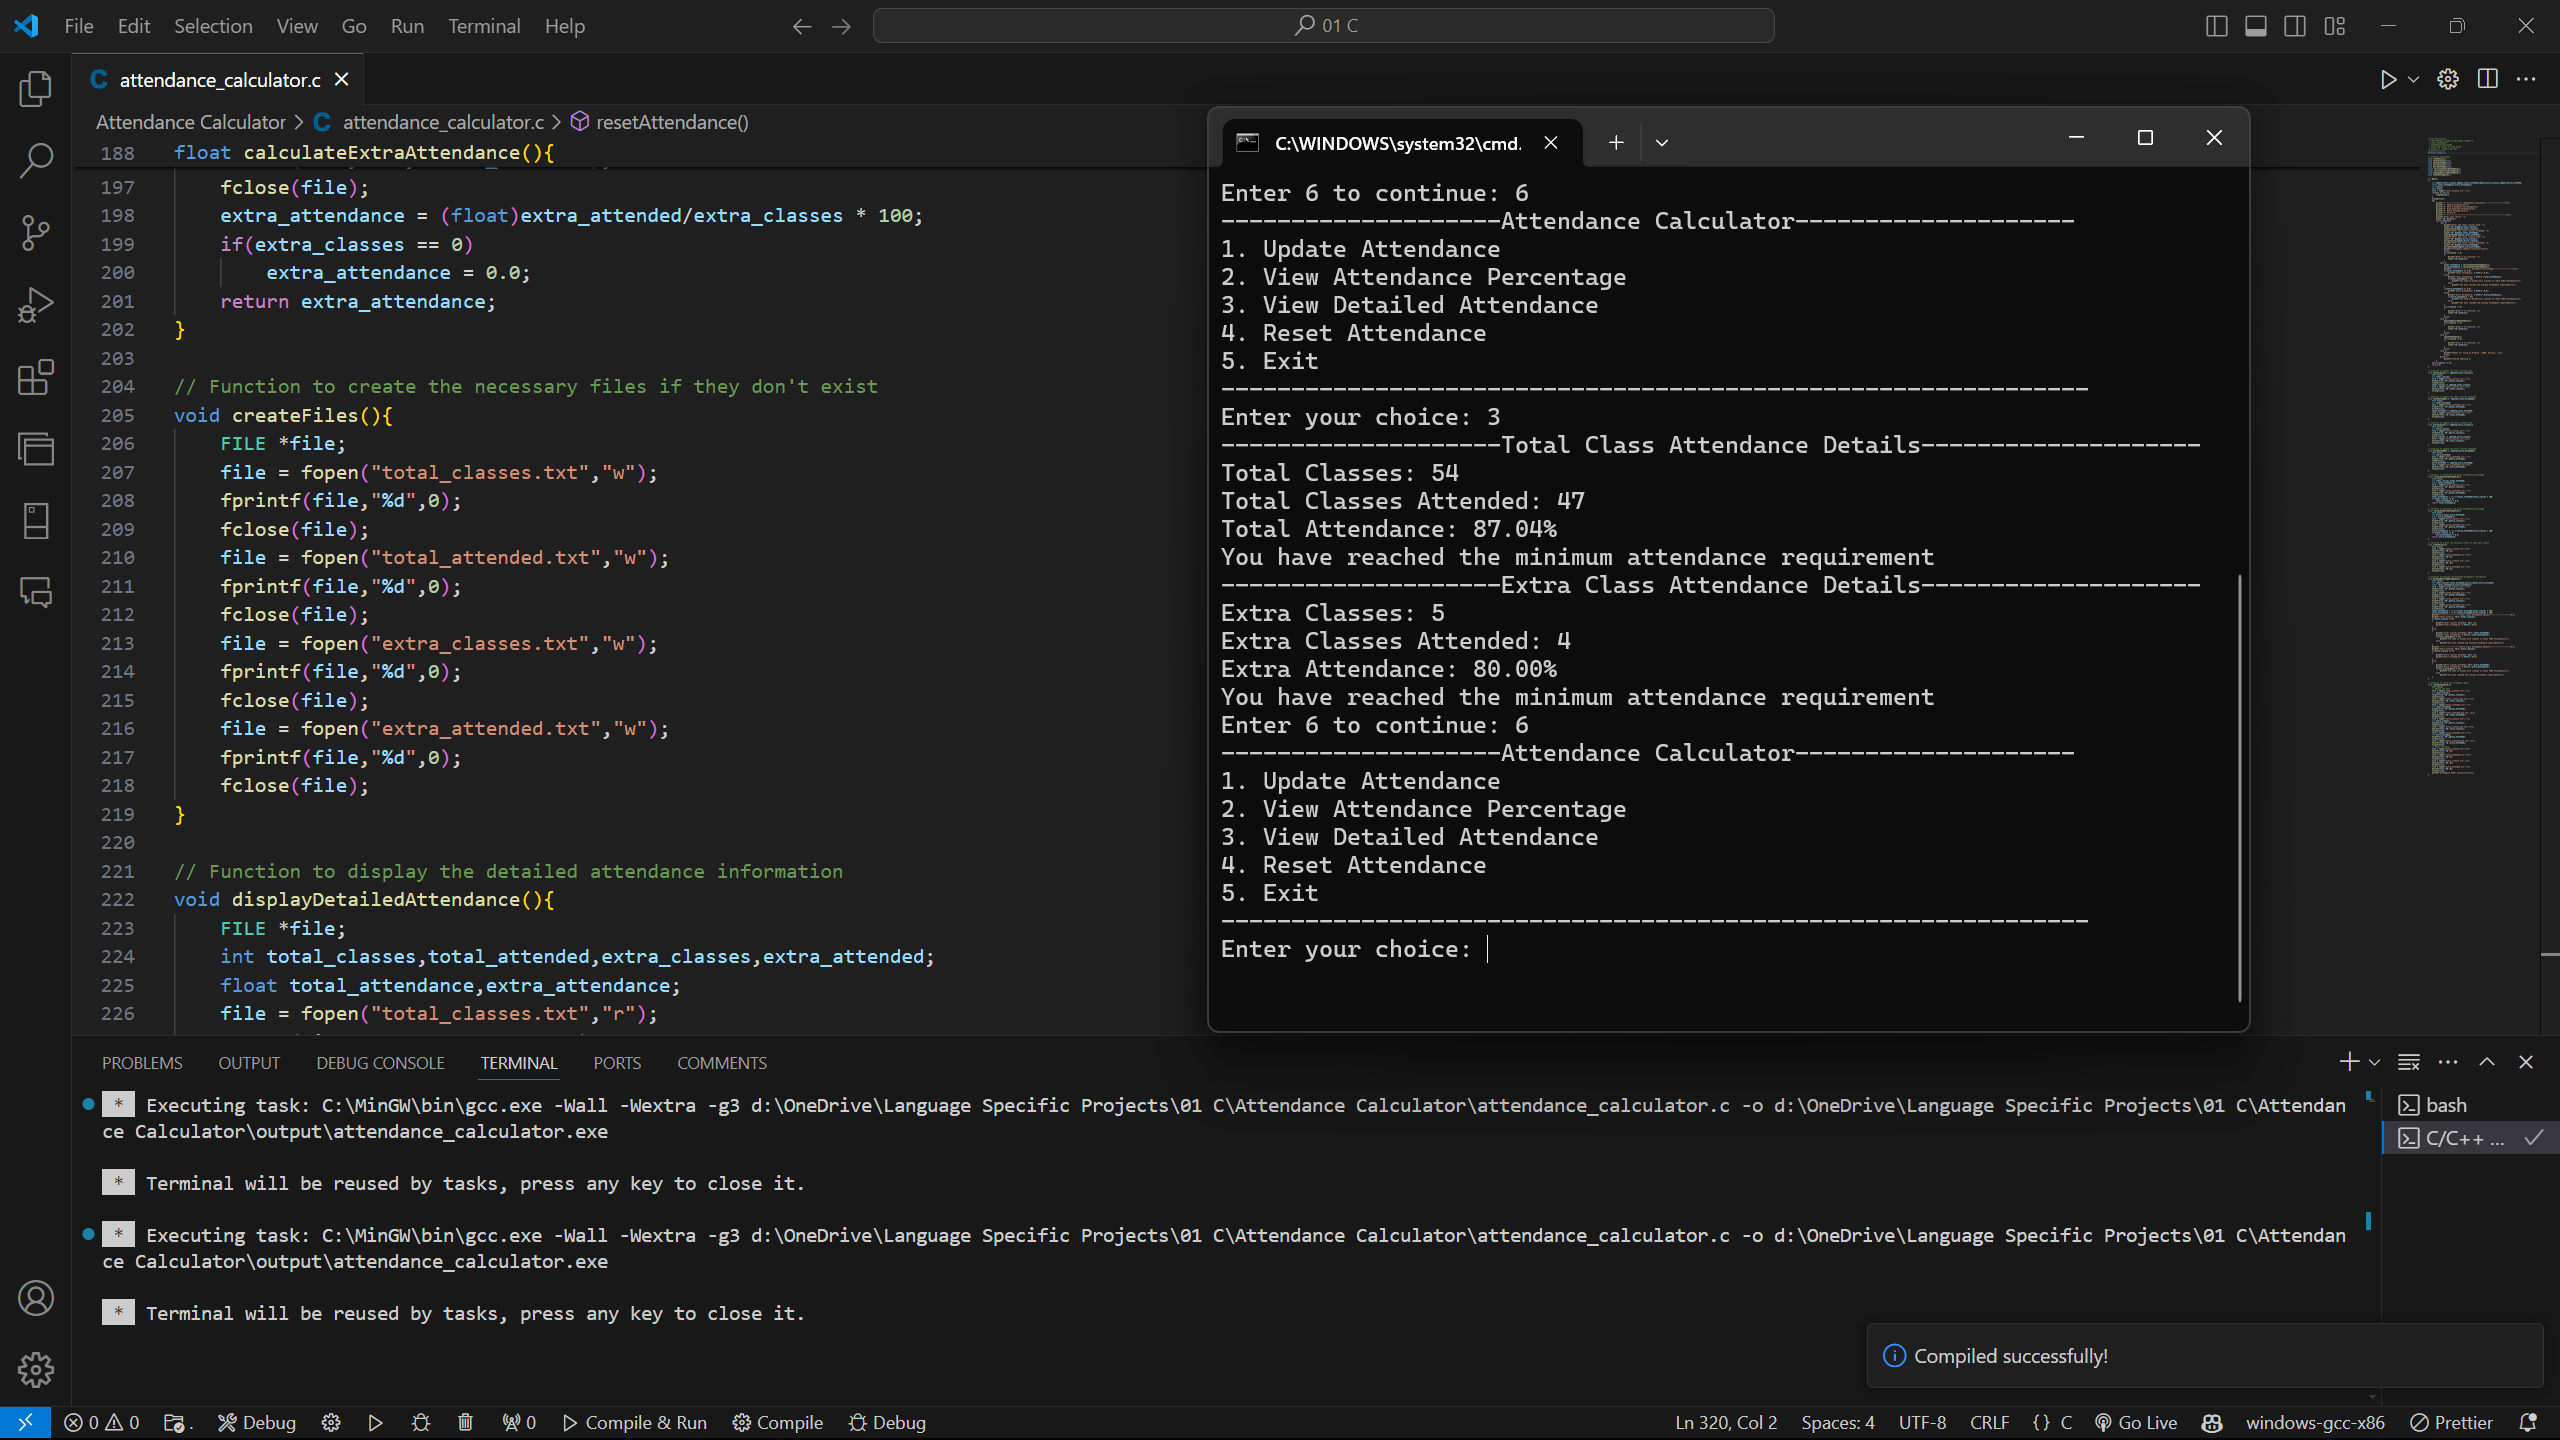
Task: Click Compile & Run in status bar
Action: pyautogui.click(x=635, y=1422)
